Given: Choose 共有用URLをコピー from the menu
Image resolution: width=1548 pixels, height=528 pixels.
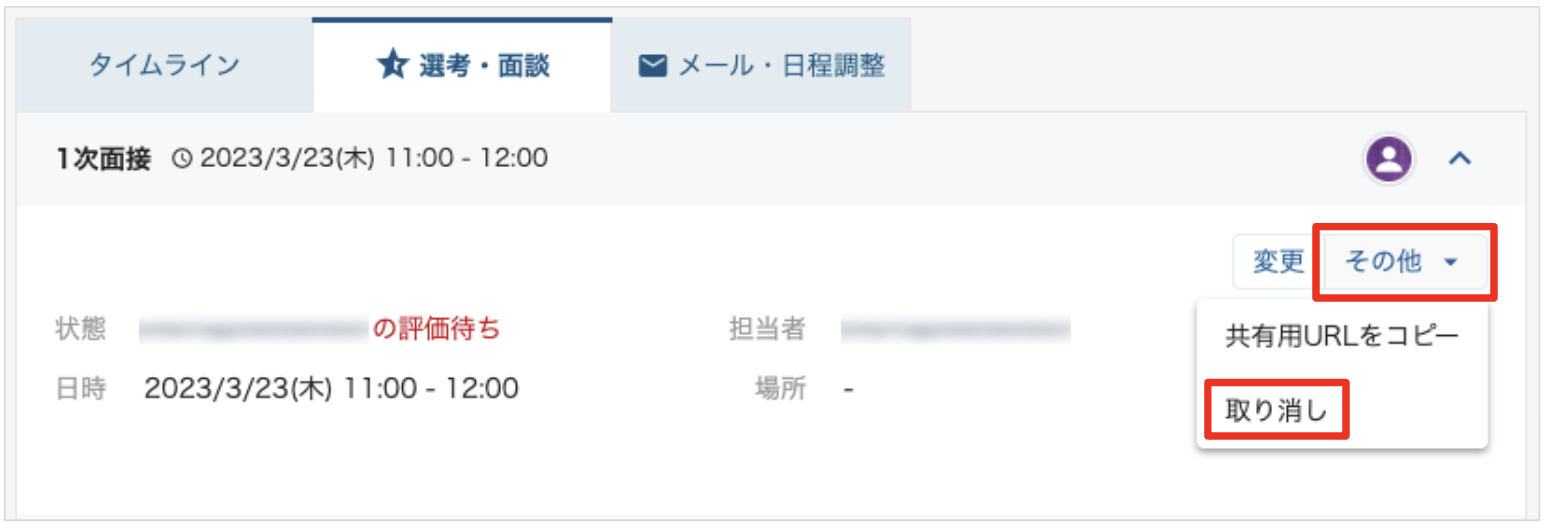Looking at the screenshot, I should click(x=1342, y=336).
